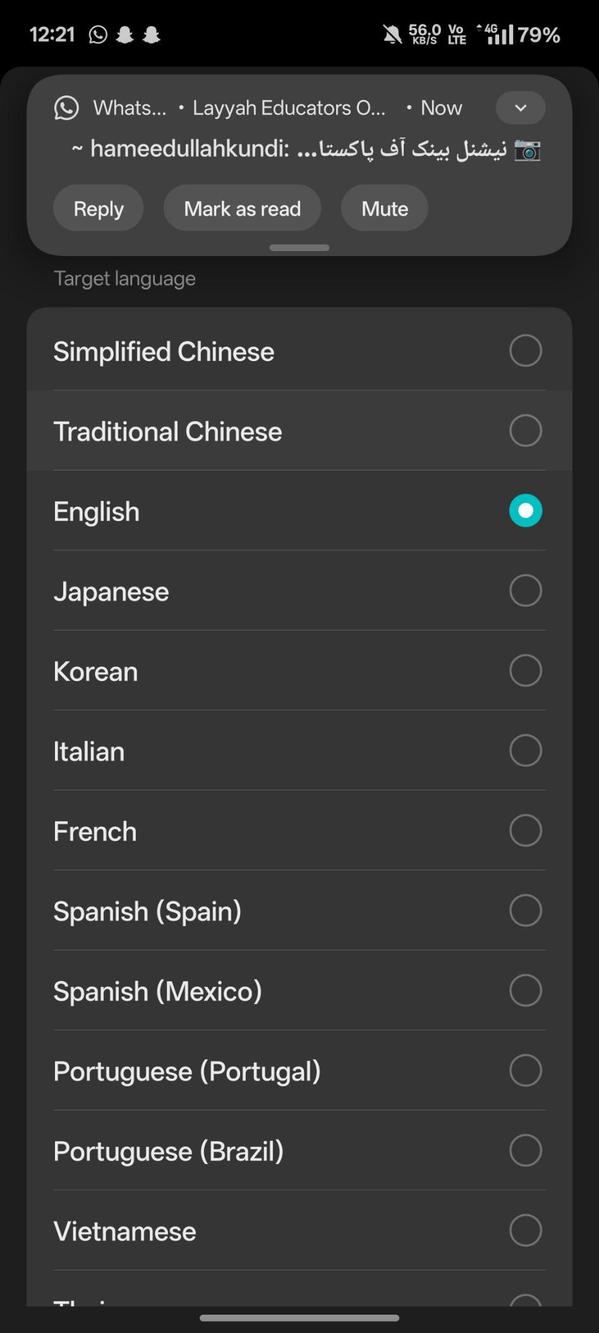
Task: Tap the VoLTE indicator icon
Action: 456,33
